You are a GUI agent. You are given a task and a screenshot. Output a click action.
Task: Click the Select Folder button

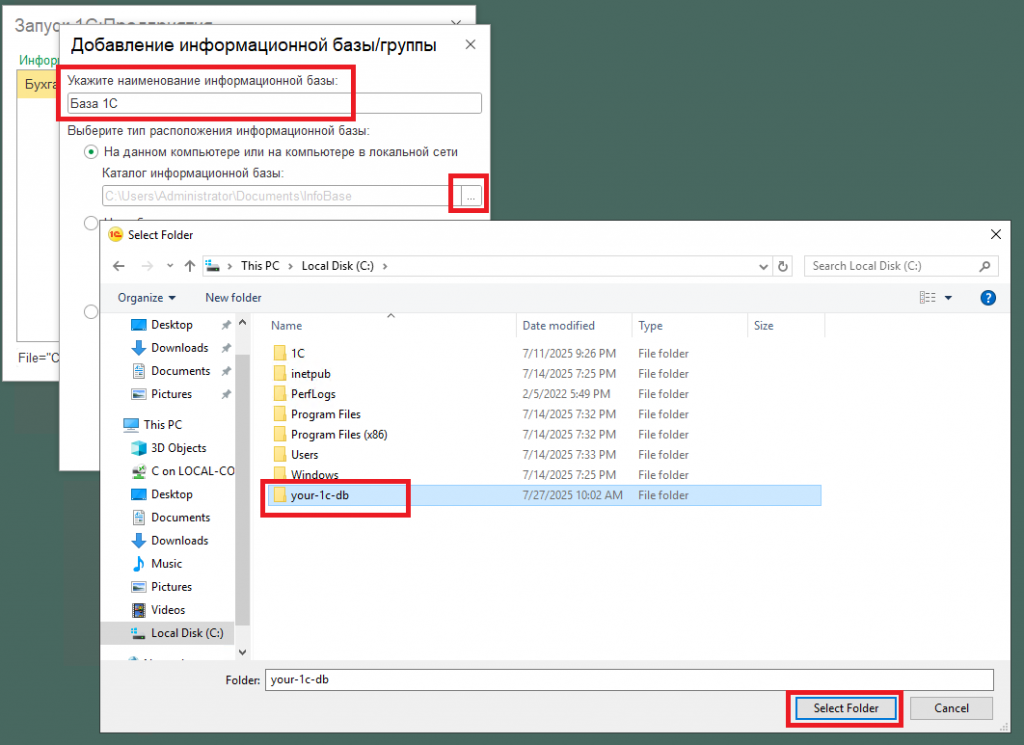(846, 708)
